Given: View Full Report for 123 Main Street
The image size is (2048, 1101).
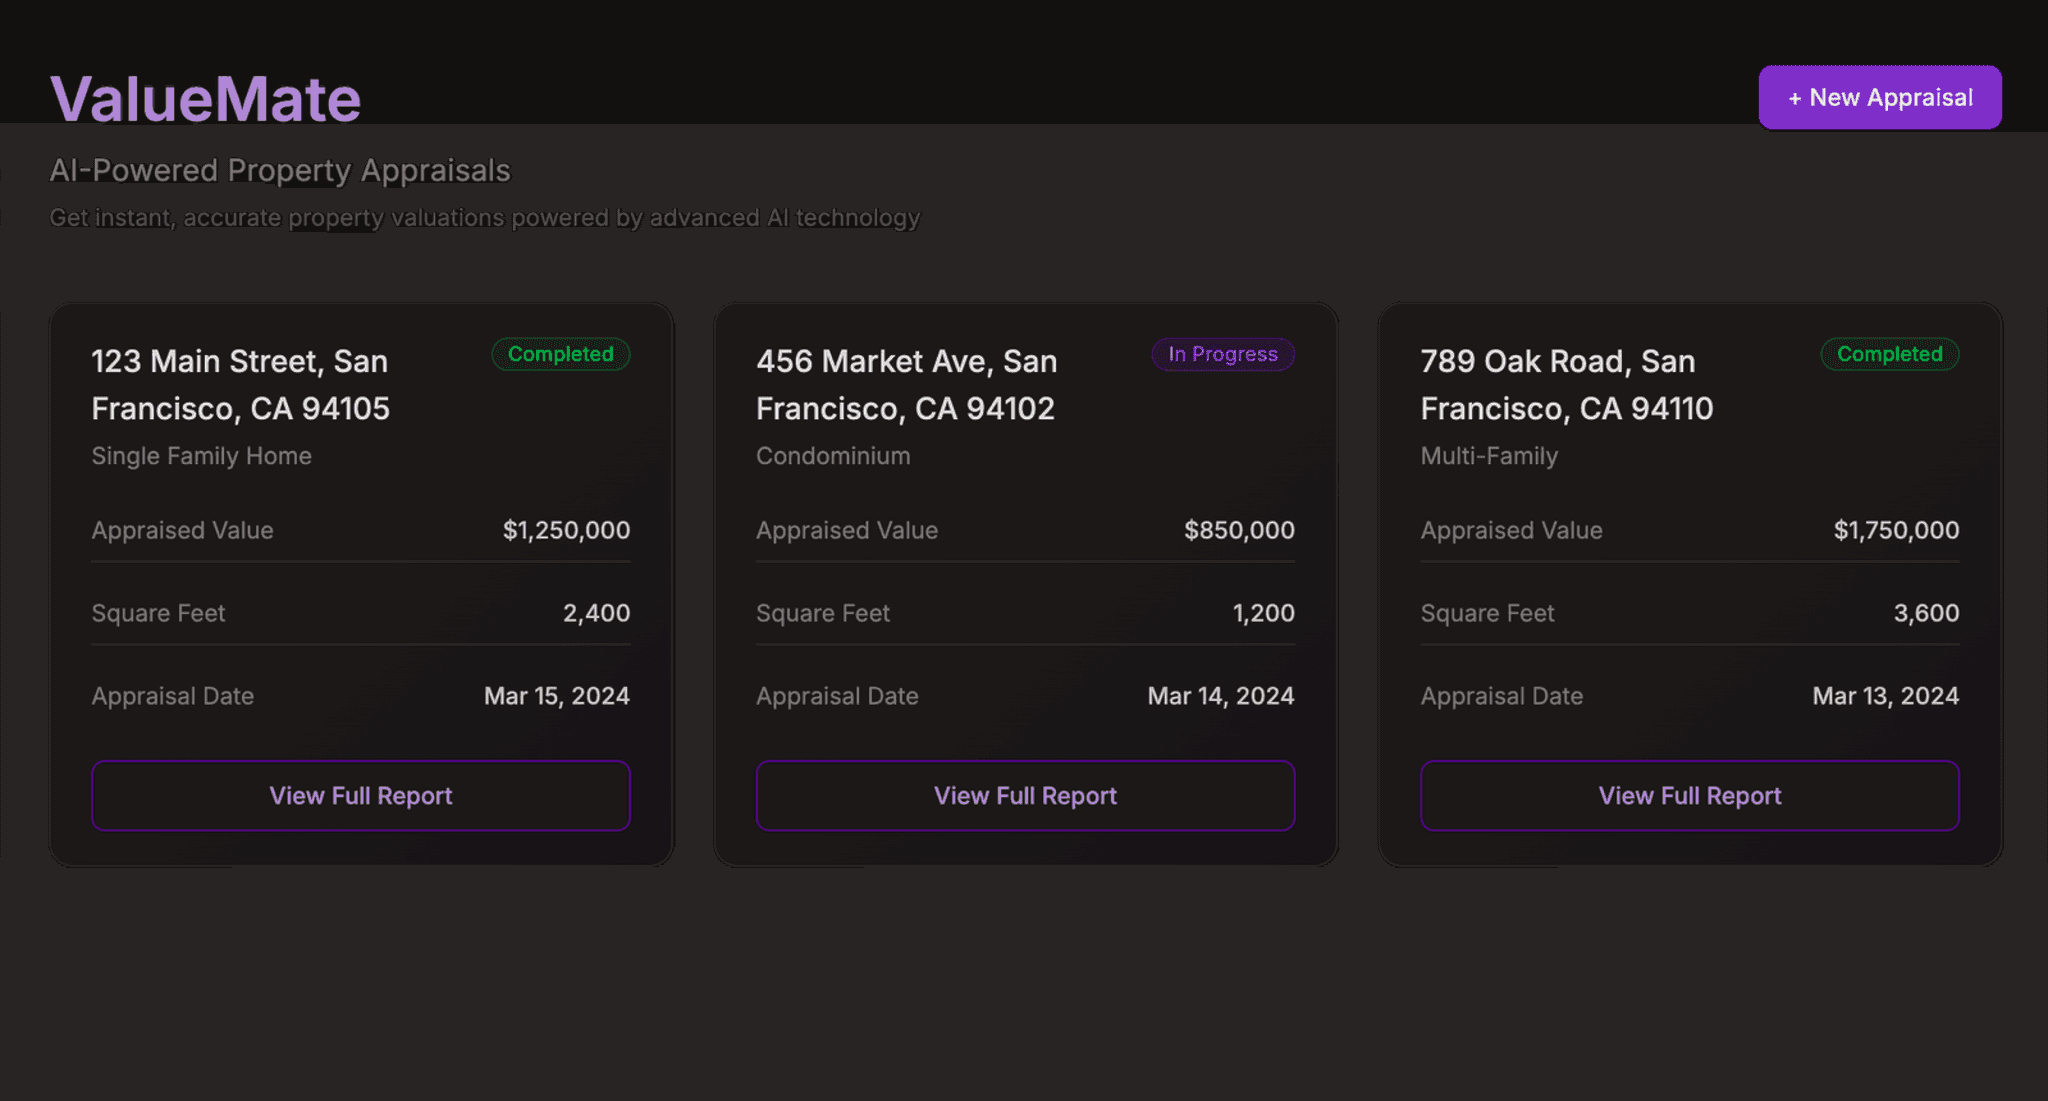Looking at the screenshot, I should (x=360, y=795).
